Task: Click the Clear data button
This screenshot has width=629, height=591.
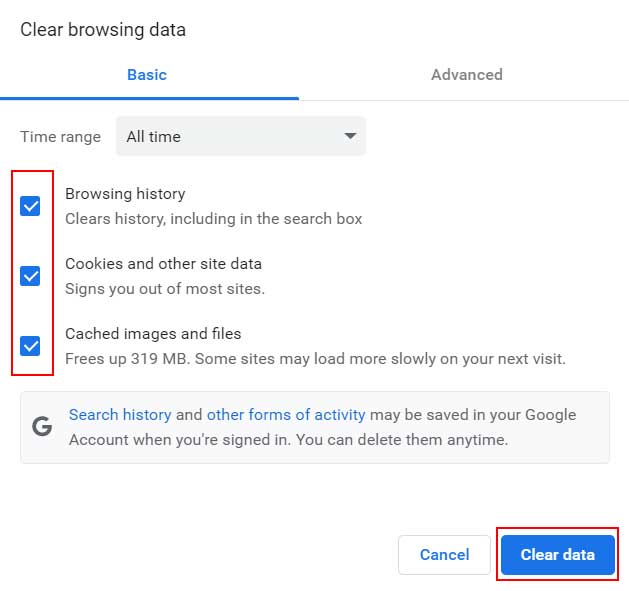Action: (558, 554)
